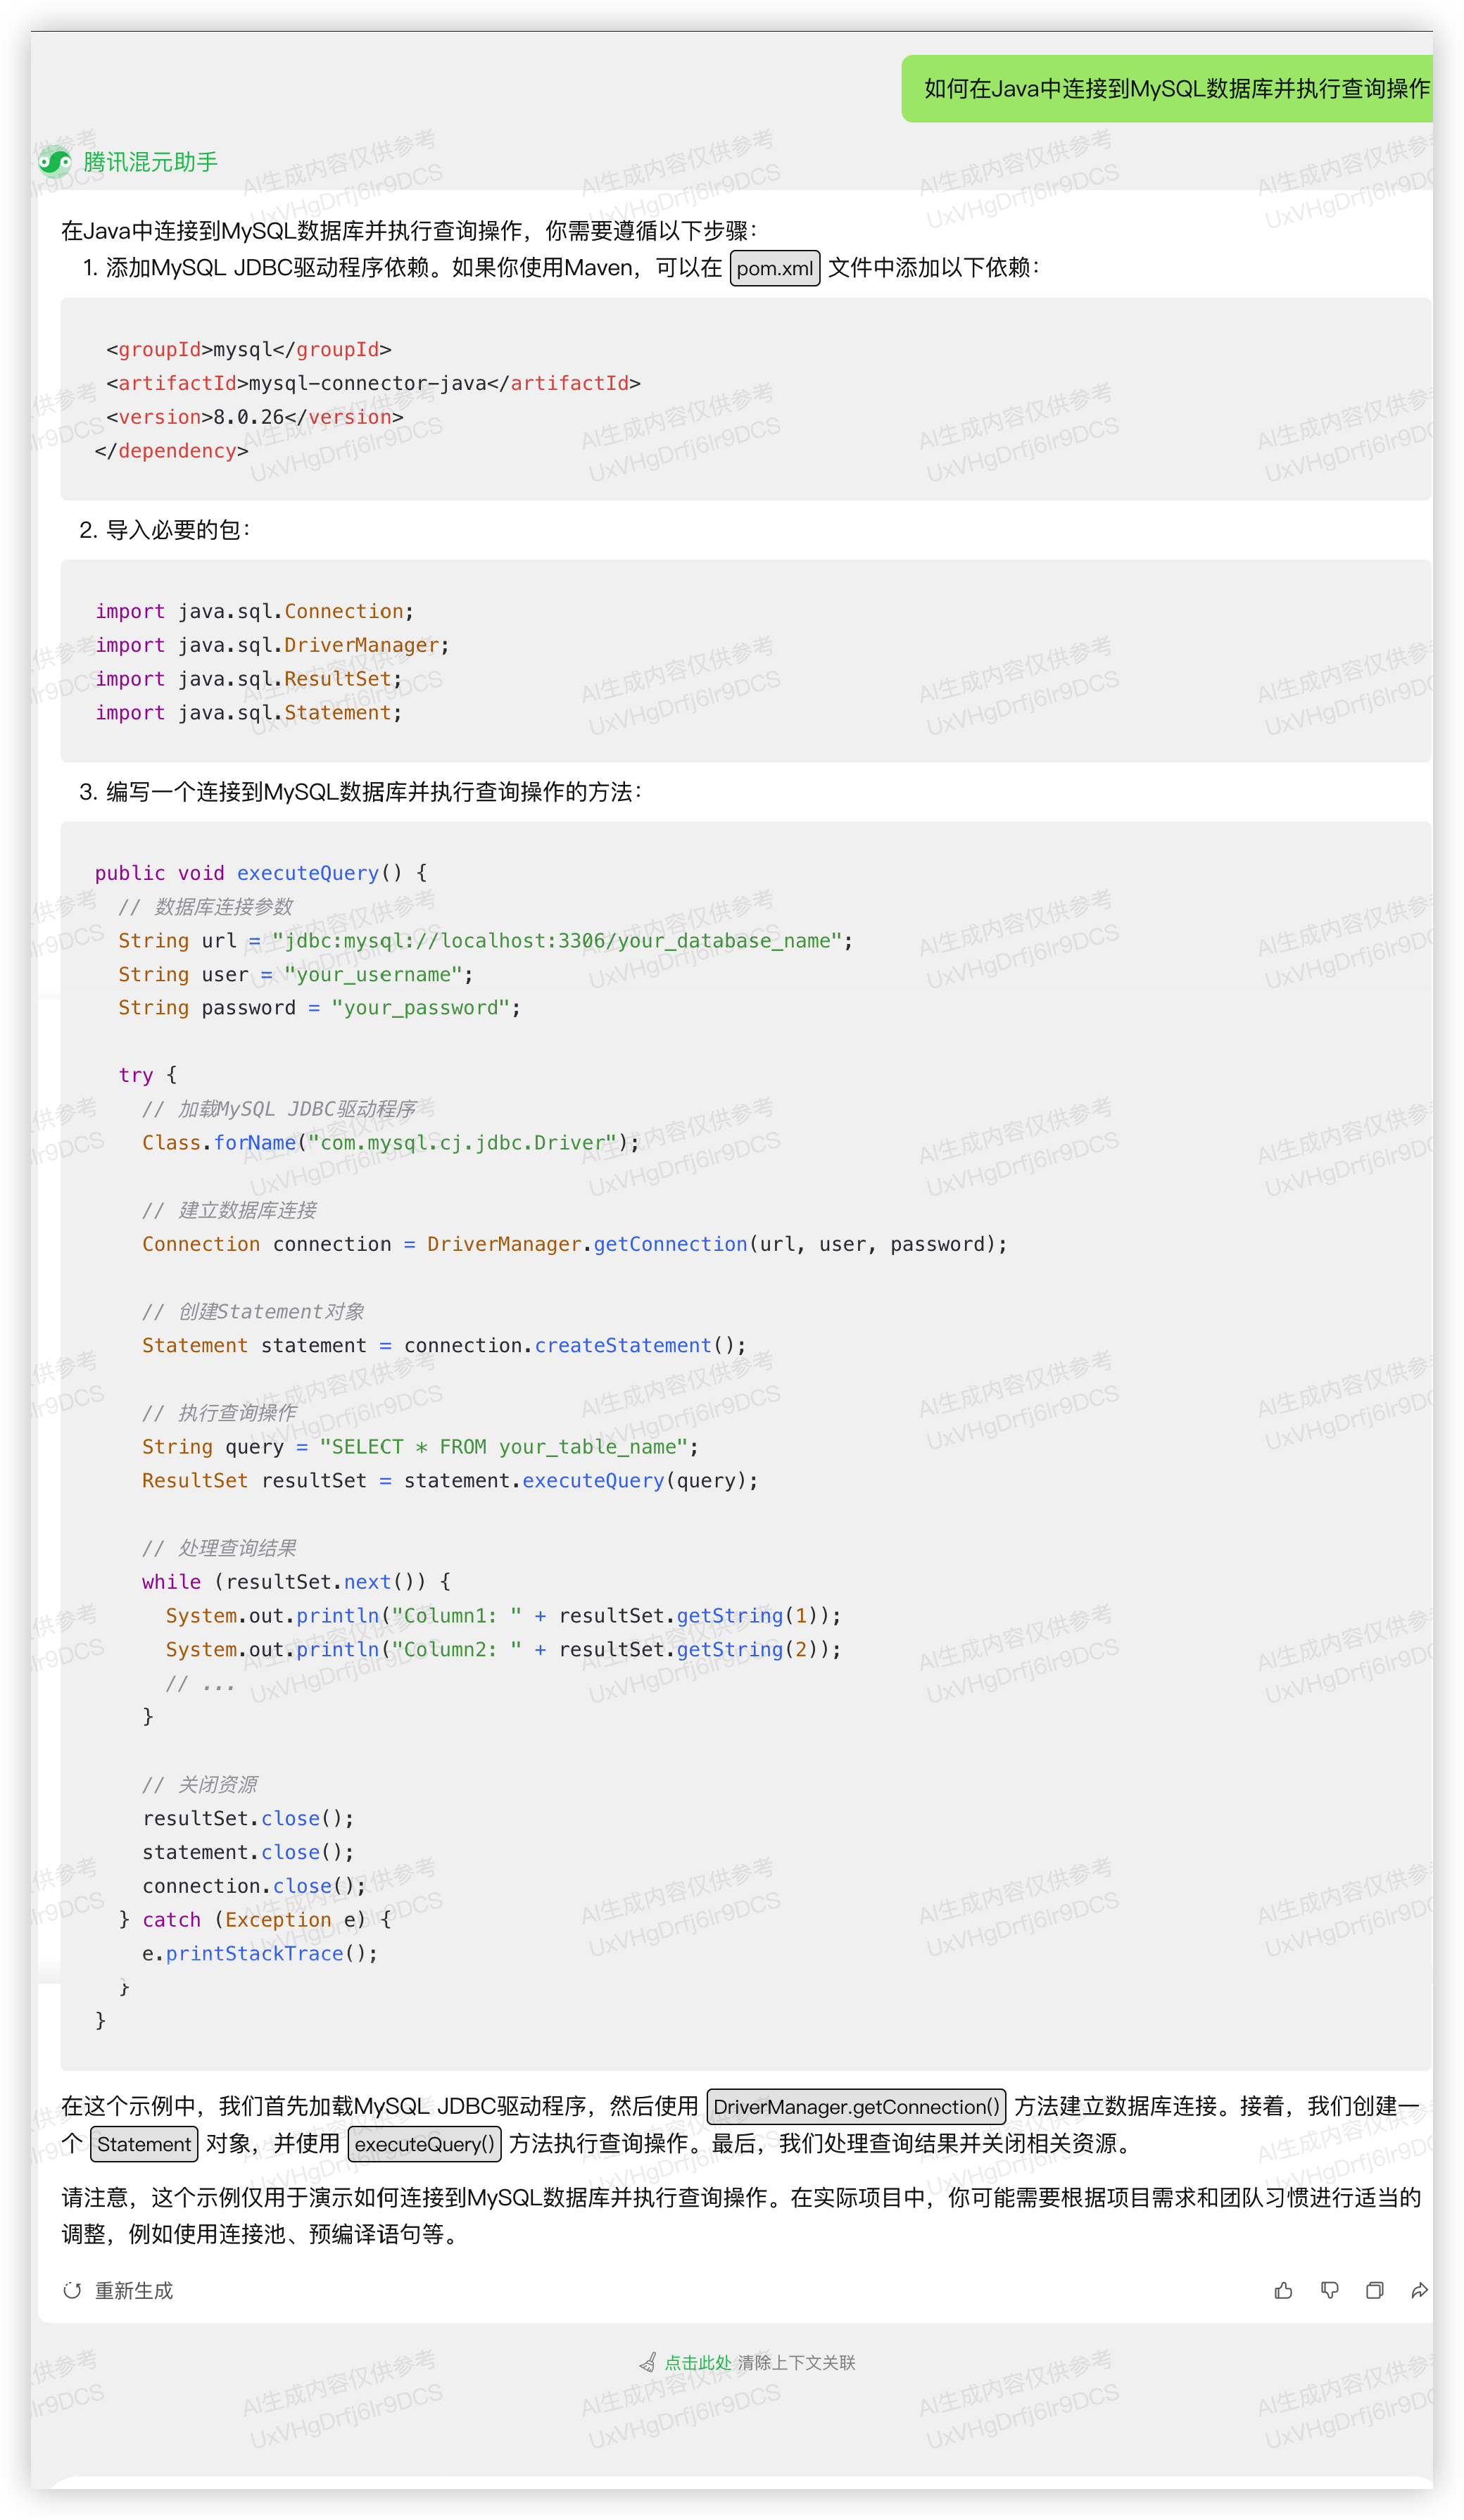The width and height of the screenshot is (1464, 2520).
Task: Click the Class.forName driver loading line
Action: pos(390,1143)
